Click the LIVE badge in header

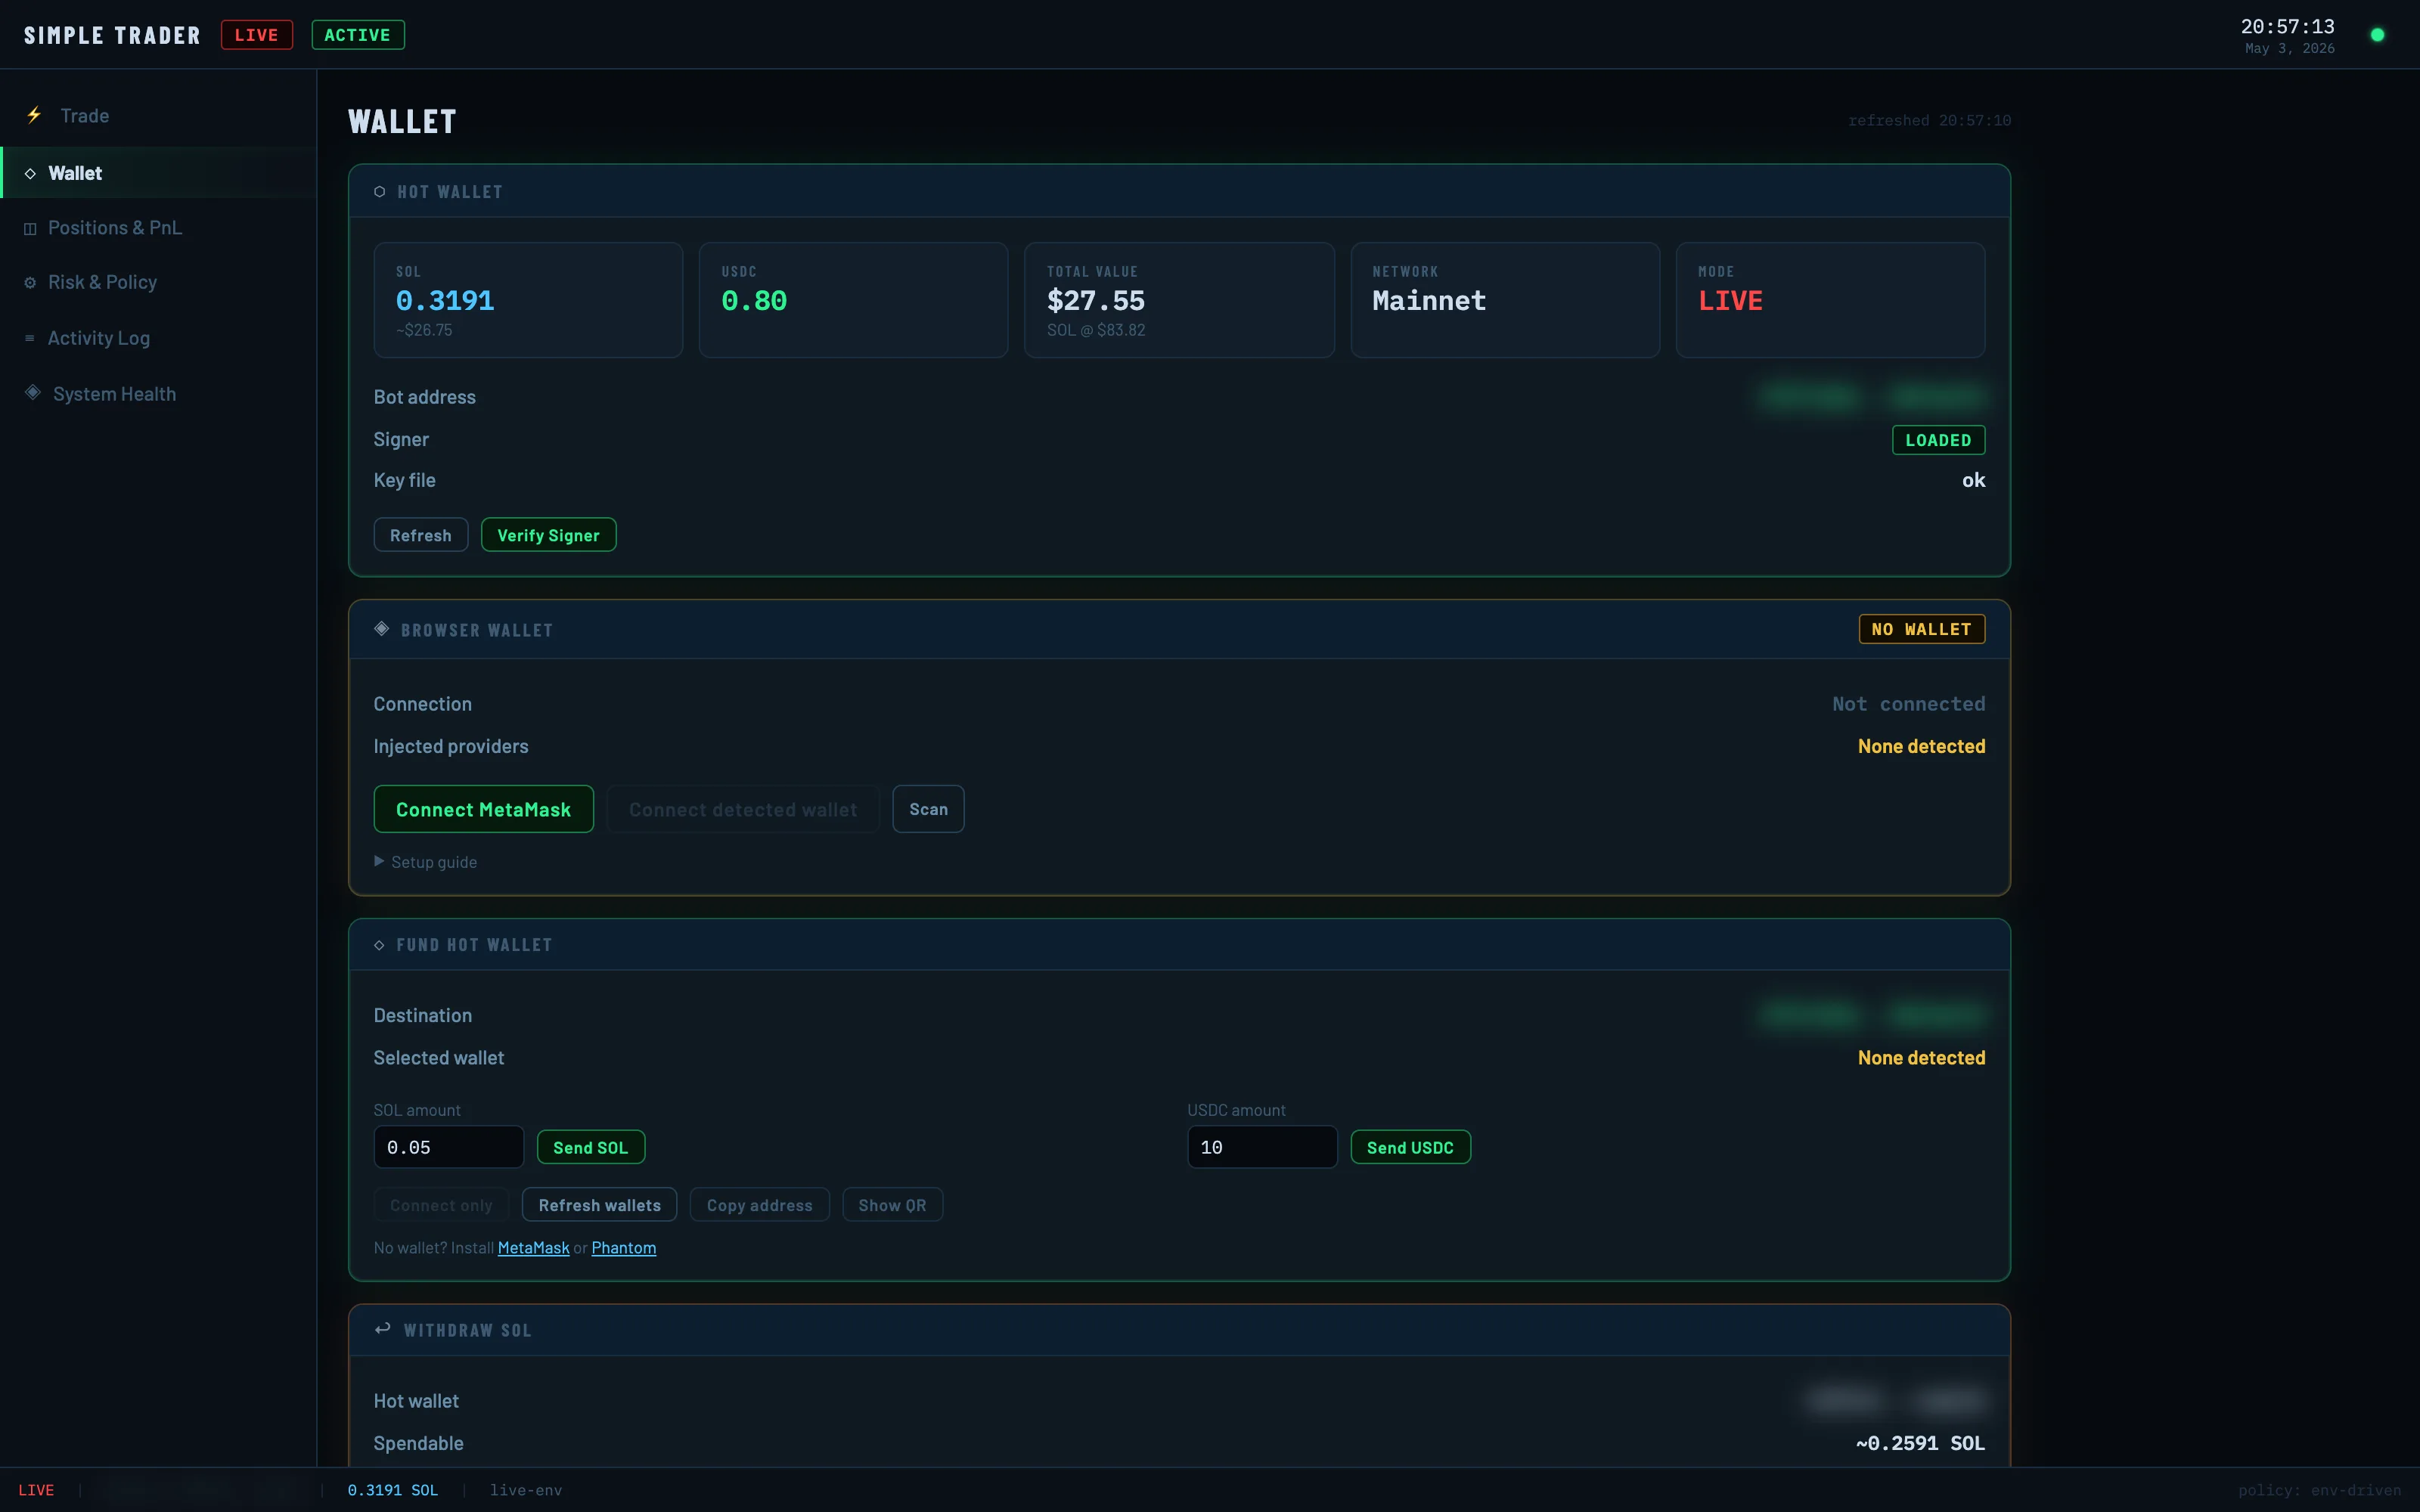pyautogui.click(x=257, y=35)
